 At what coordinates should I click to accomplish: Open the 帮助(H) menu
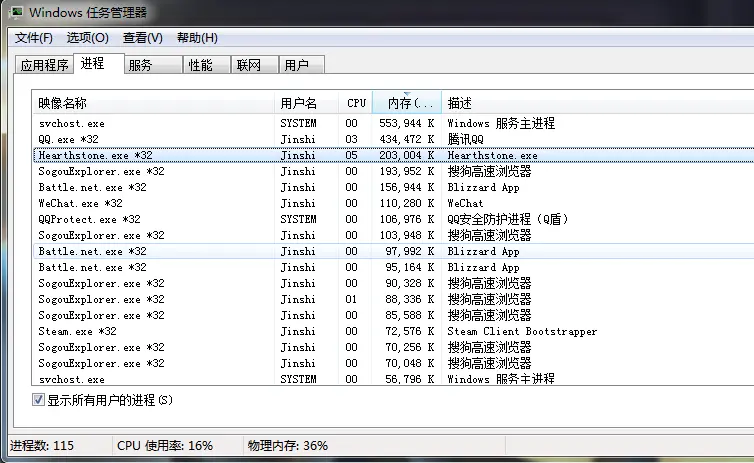click(x=197, y=38)
